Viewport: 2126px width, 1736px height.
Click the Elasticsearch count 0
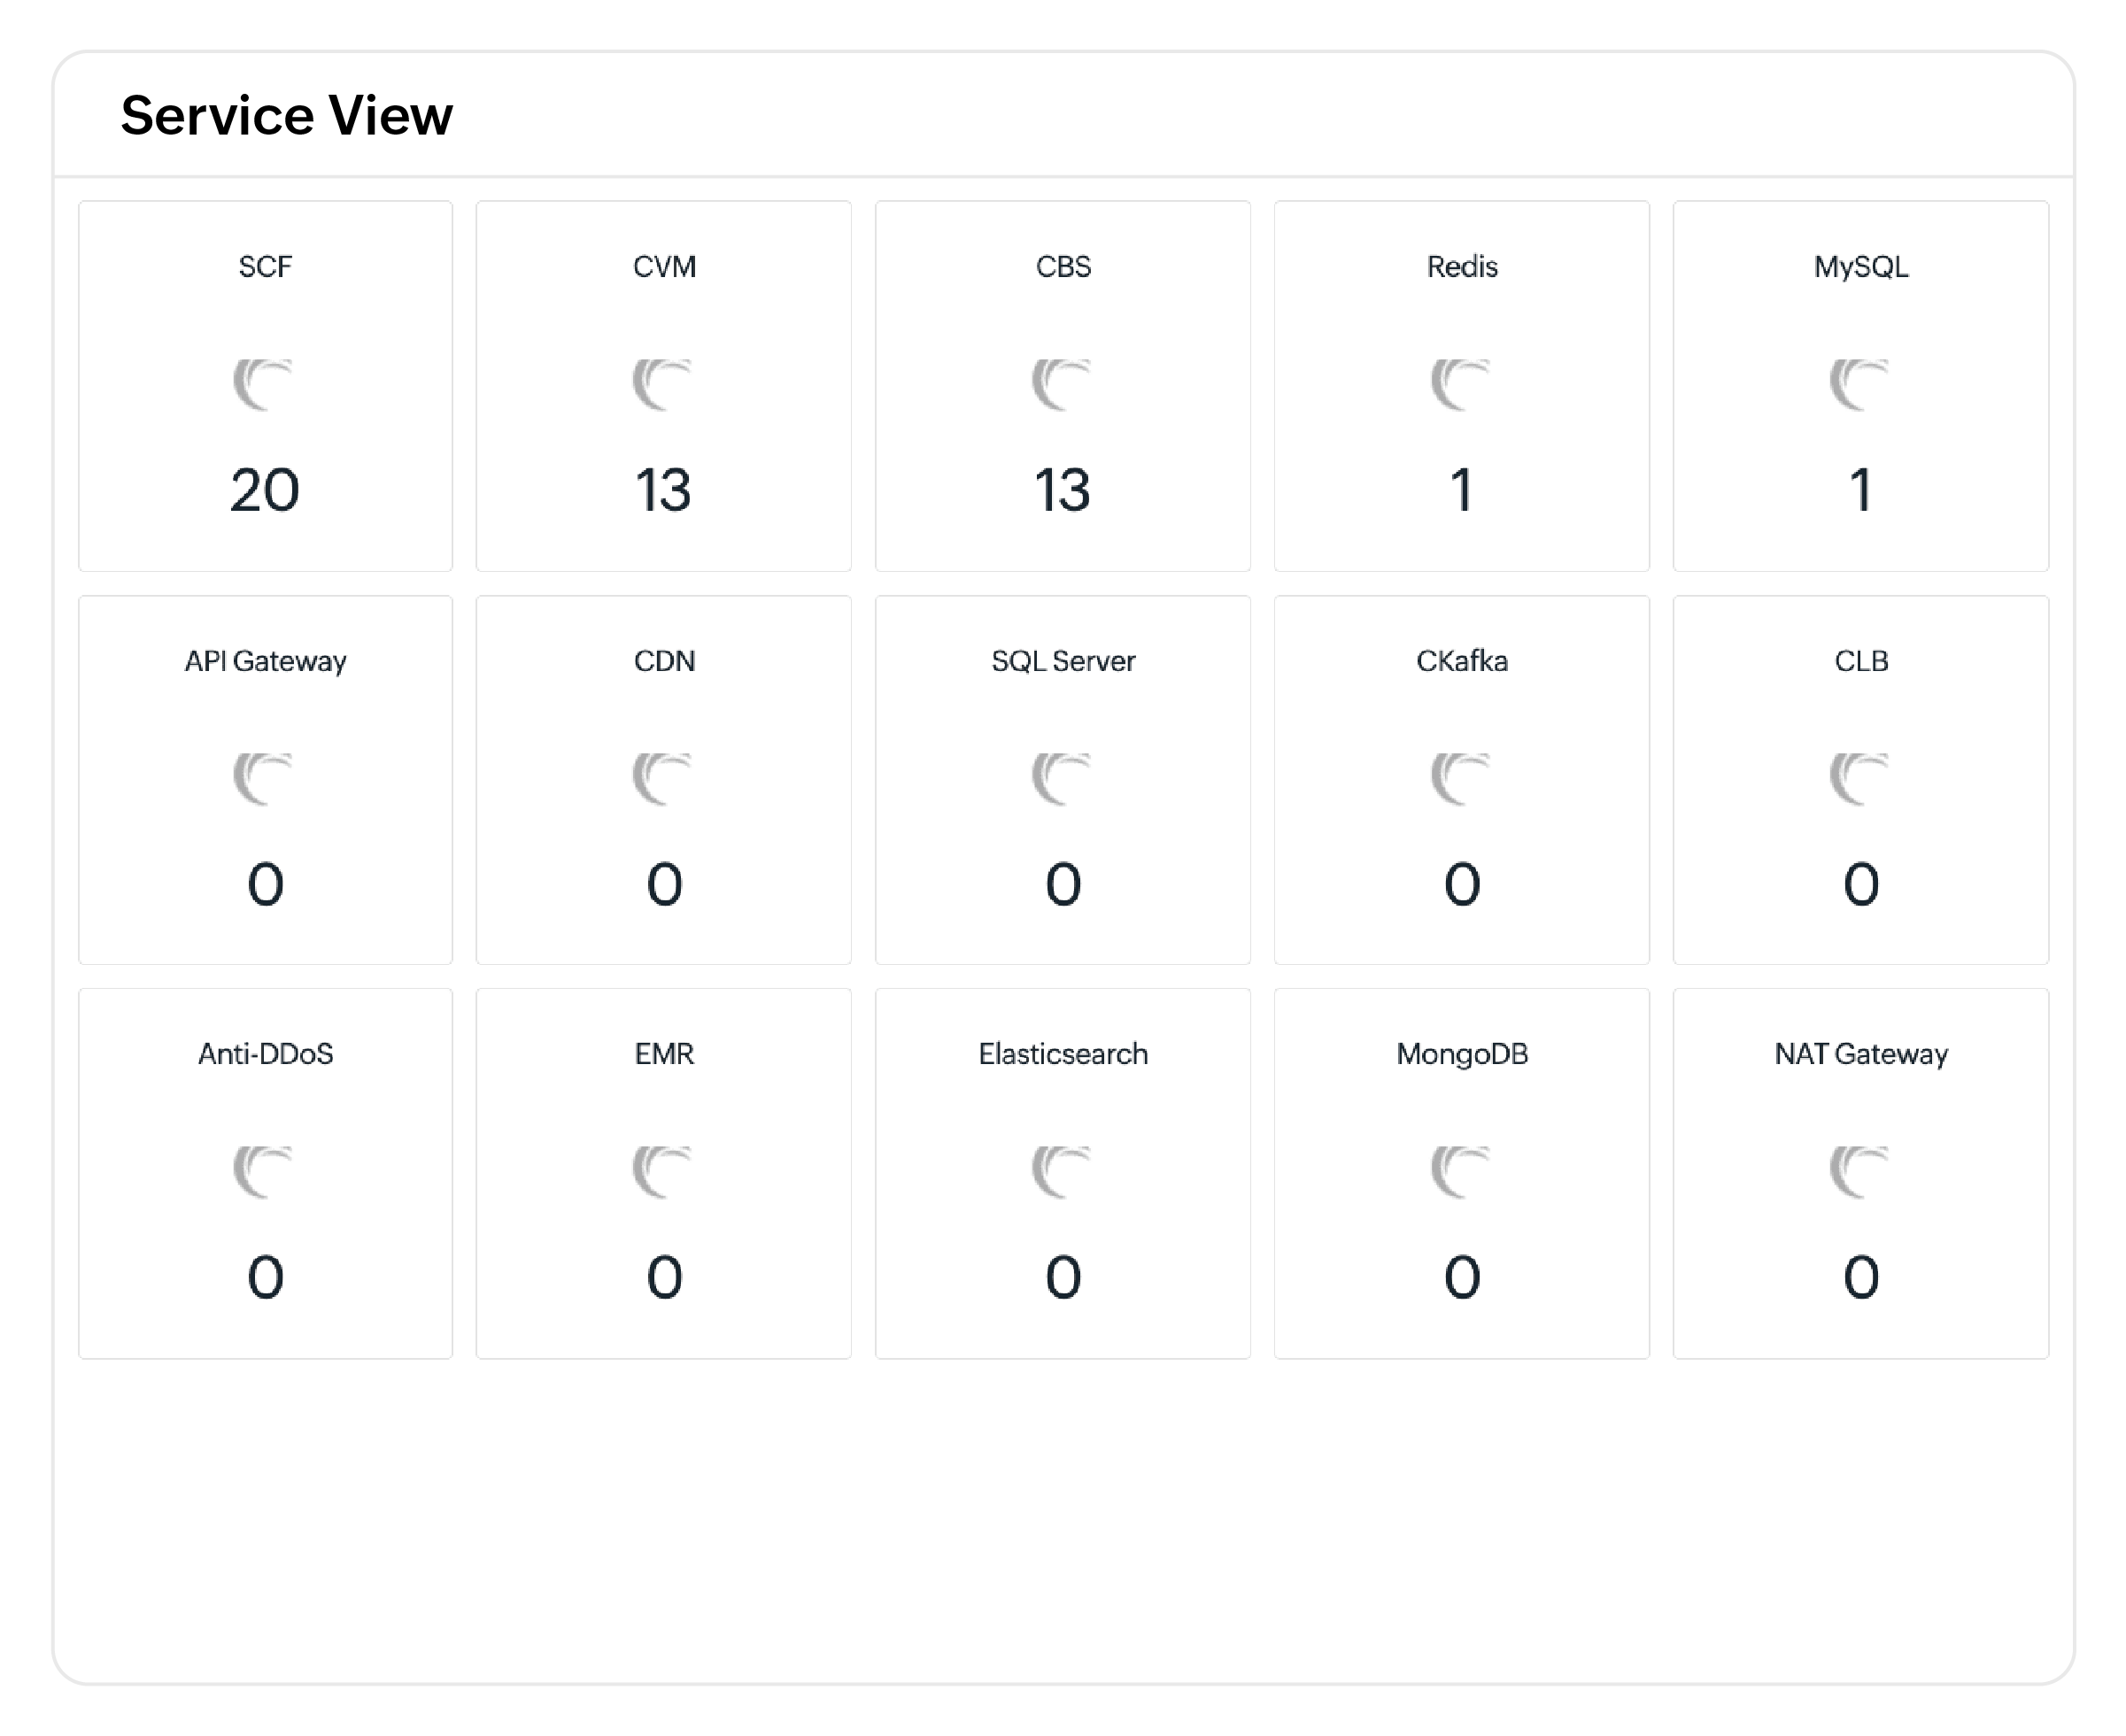tap(1063, 1277)
